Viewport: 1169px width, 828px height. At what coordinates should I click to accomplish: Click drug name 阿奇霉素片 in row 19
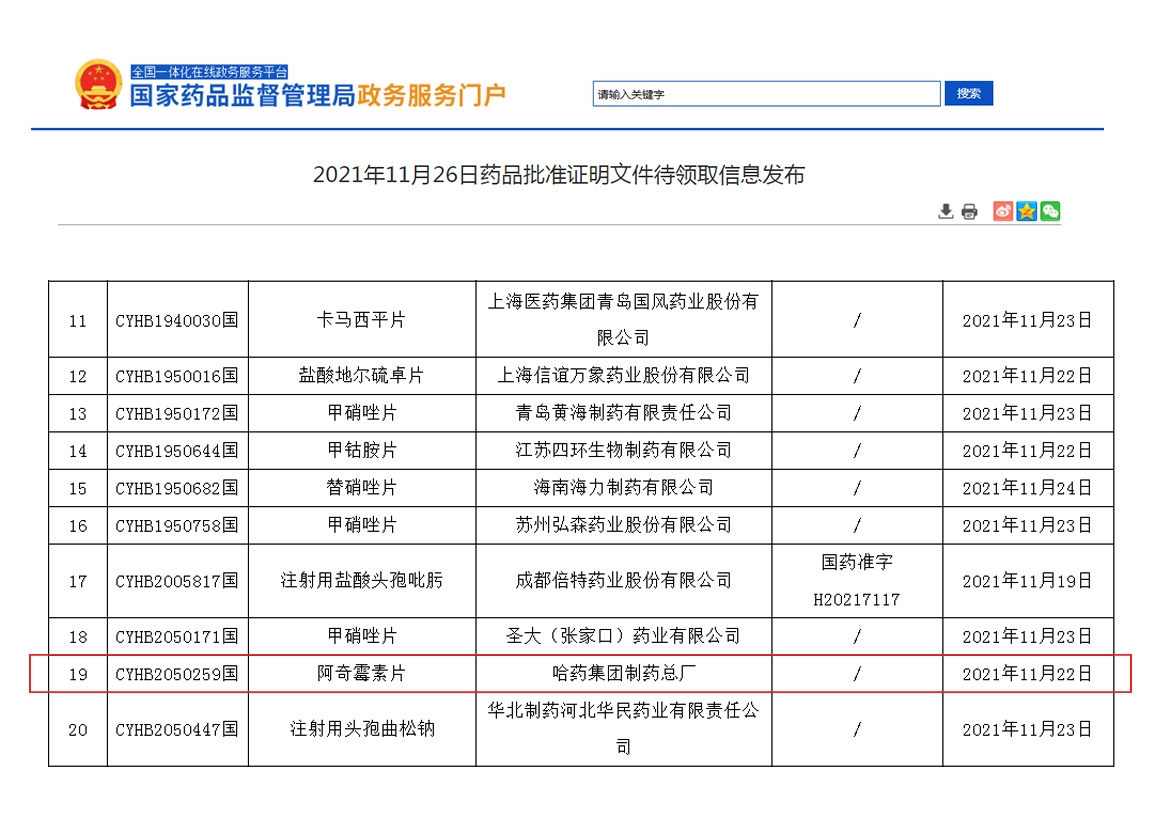361,674
